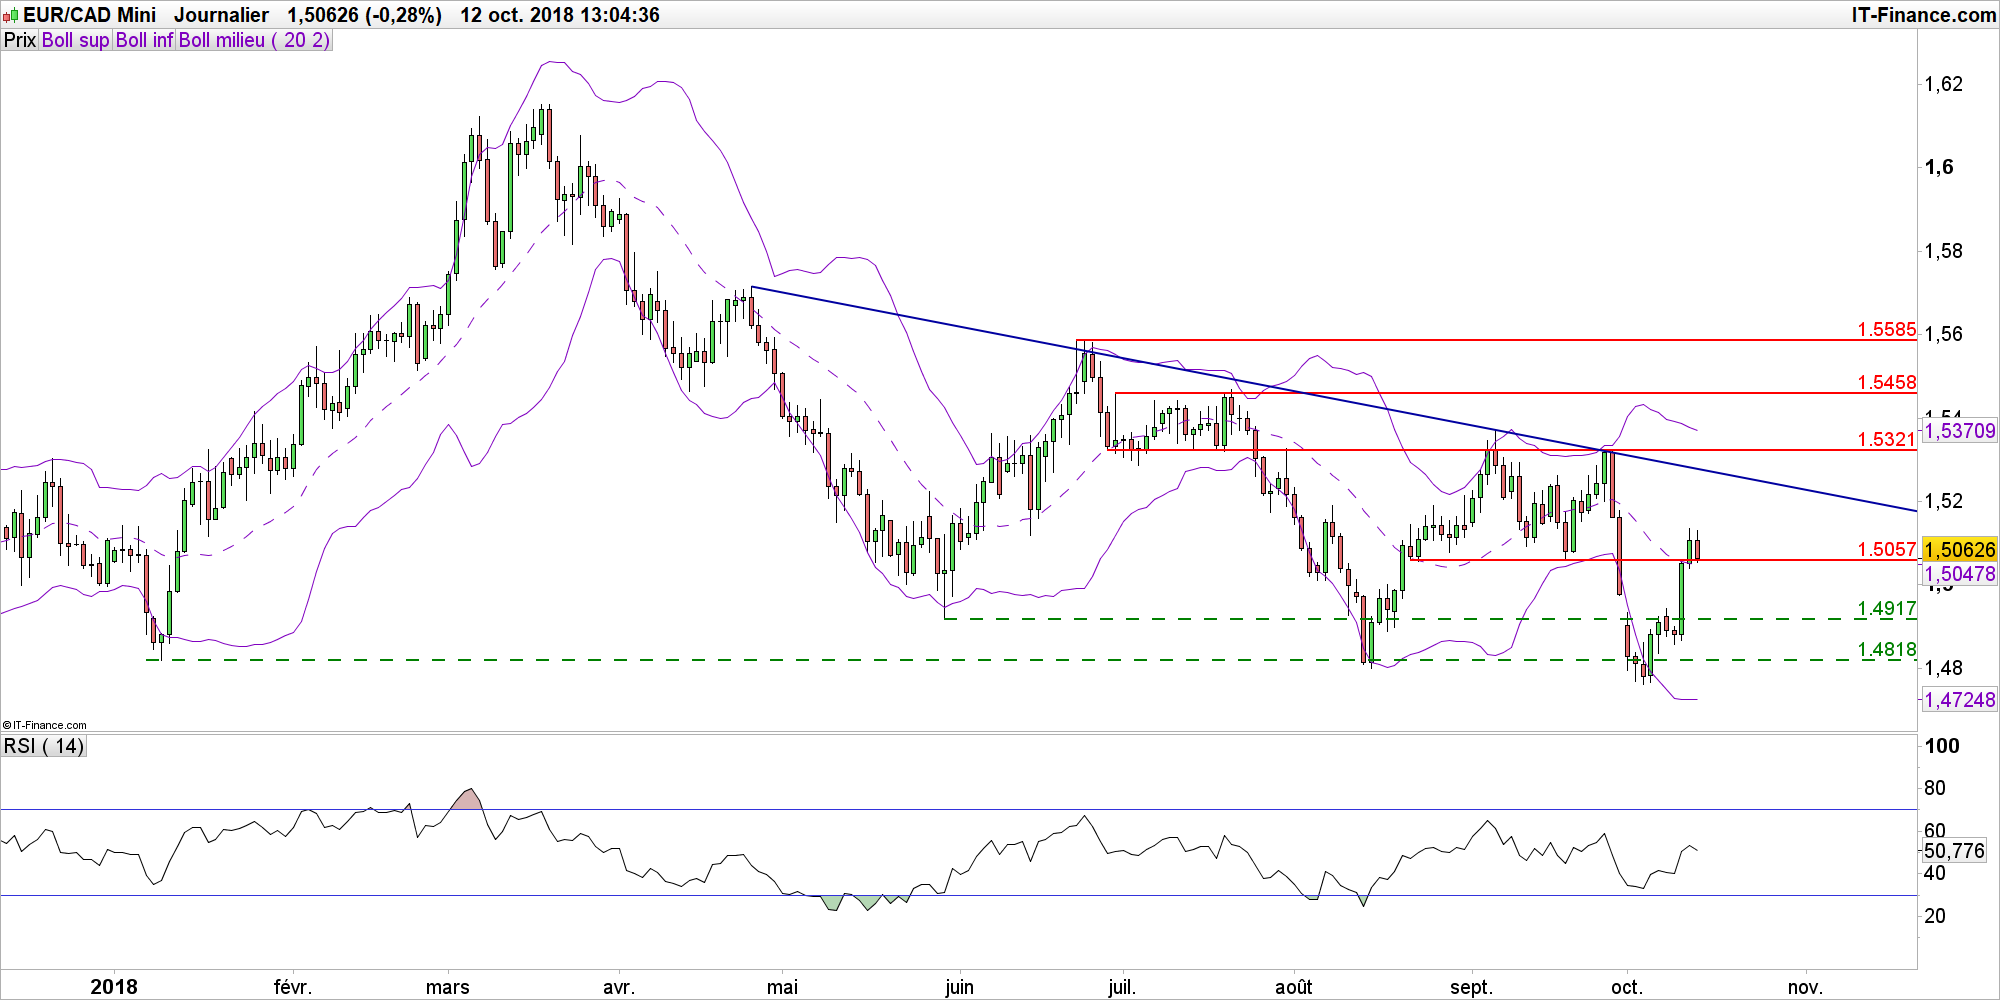Screen dimensions: 2000x1000
Task: Select the 1.5057 red level label
Action: tap(1887, 549)
